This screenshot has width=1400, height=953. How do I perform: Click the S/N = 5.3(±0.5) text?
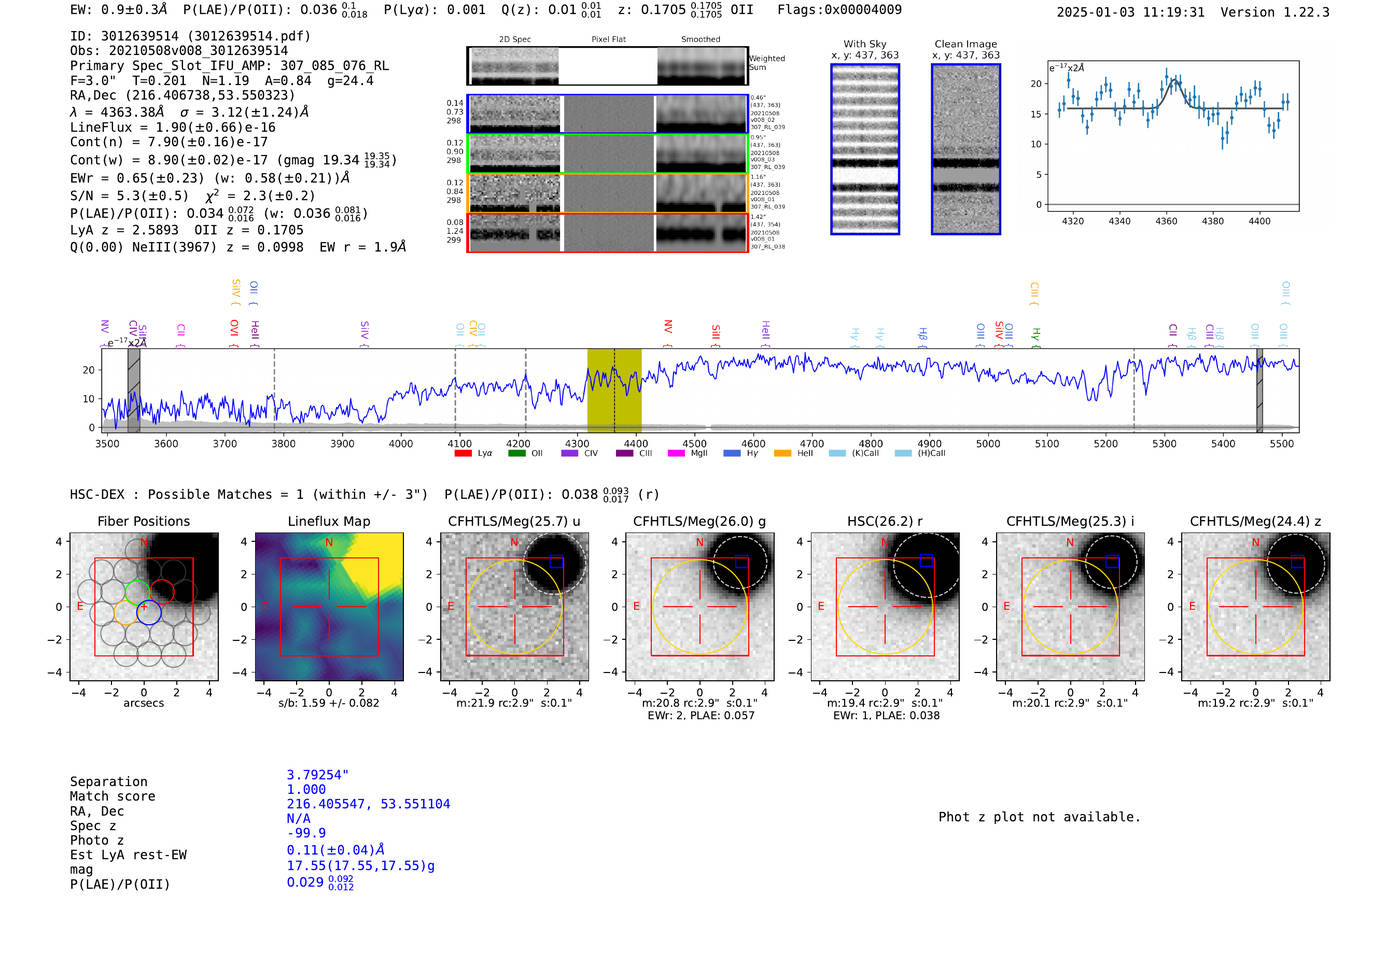click(x=129, y=196)
